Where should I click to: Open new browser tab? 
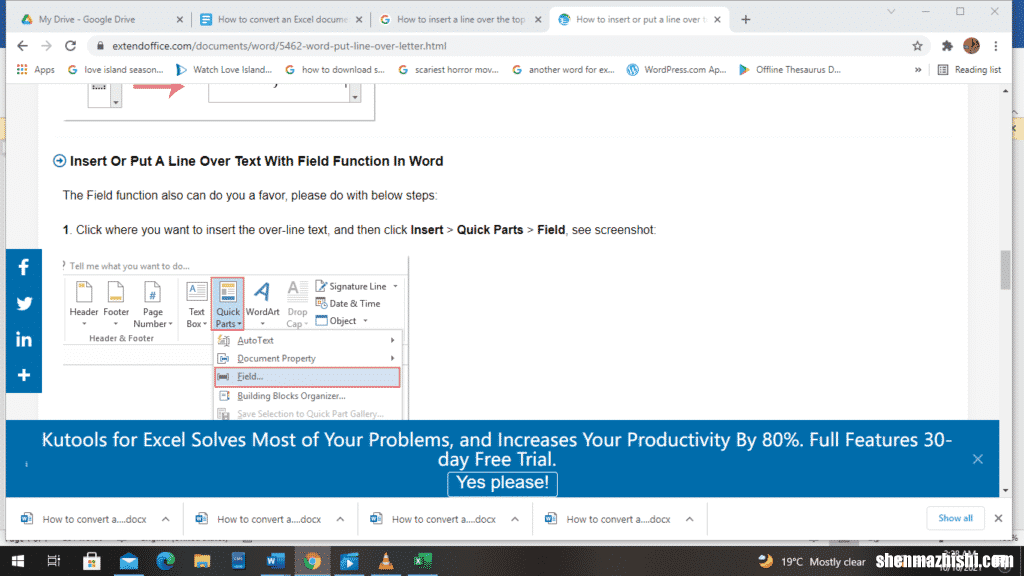click(746, 20)
